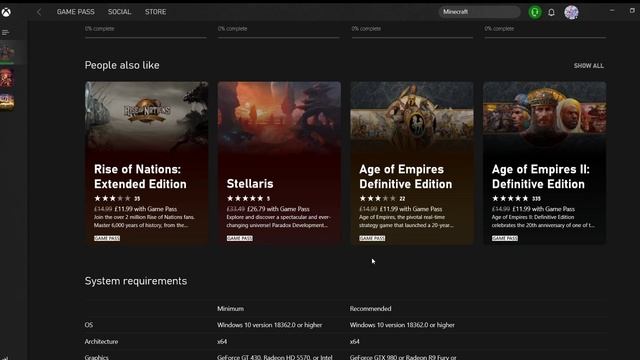Open notifications bell
Screen dimensions: 640x360
551,12
